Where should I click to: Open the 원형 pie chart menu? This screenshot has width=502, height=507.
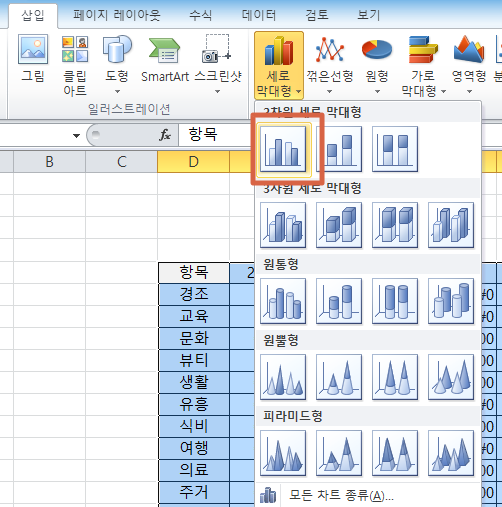point(377,64)
